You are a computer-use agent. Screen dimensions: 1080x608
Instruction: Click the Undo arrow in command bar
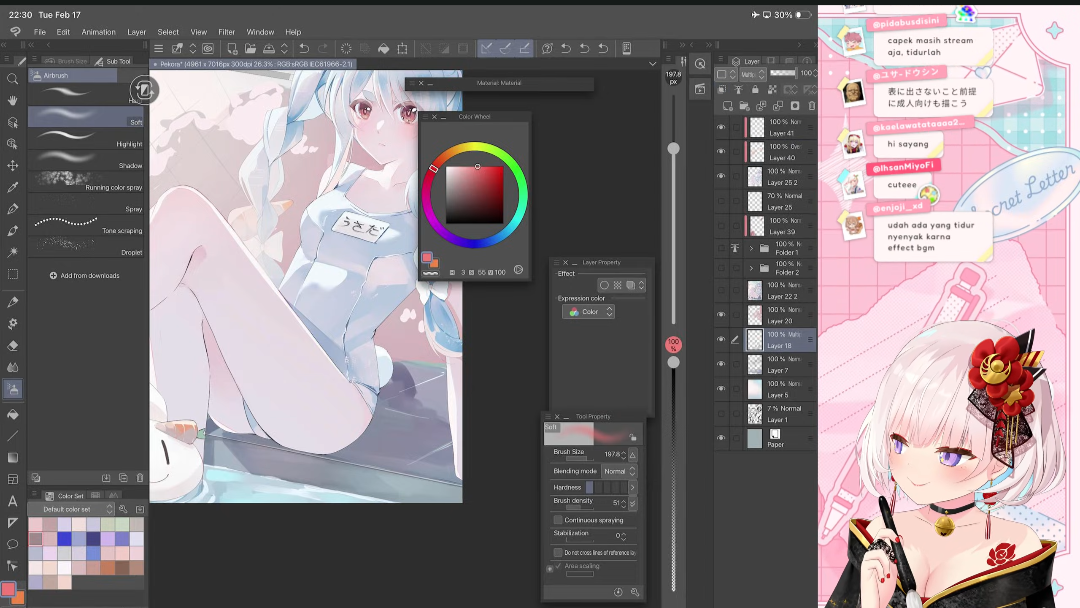(x=303, y=48)
